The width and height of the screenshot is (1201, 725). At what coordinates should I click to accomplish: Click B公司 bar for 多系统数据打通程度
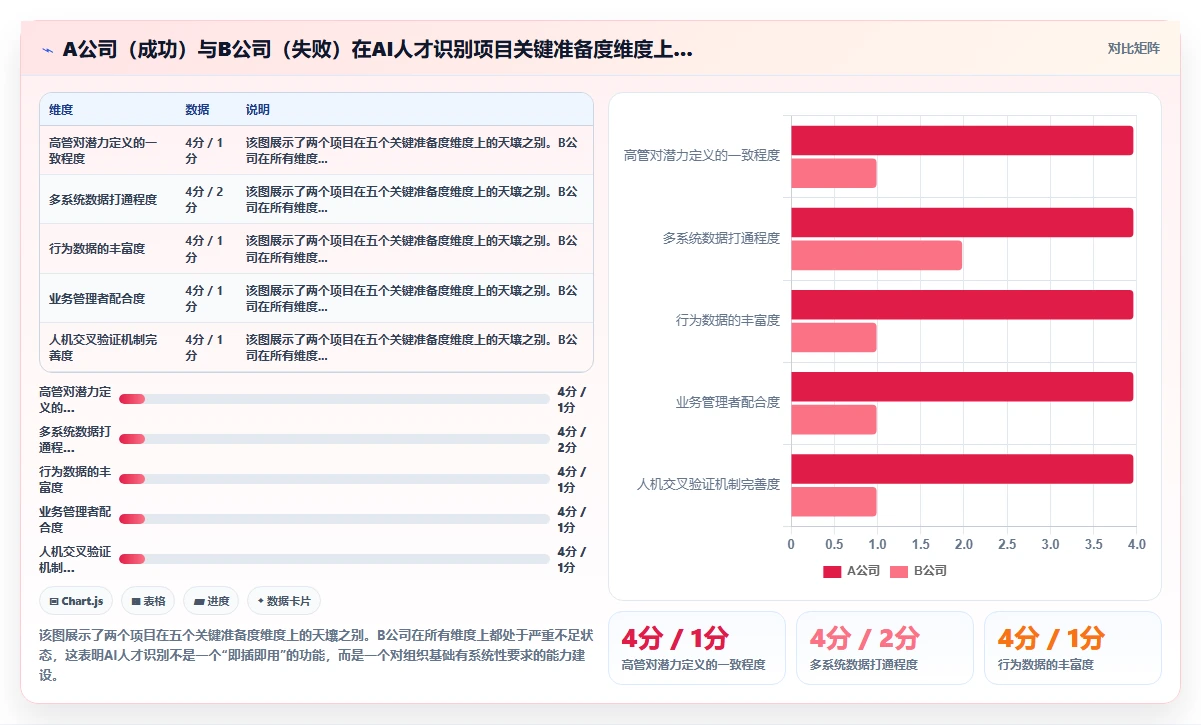[876, 255]
